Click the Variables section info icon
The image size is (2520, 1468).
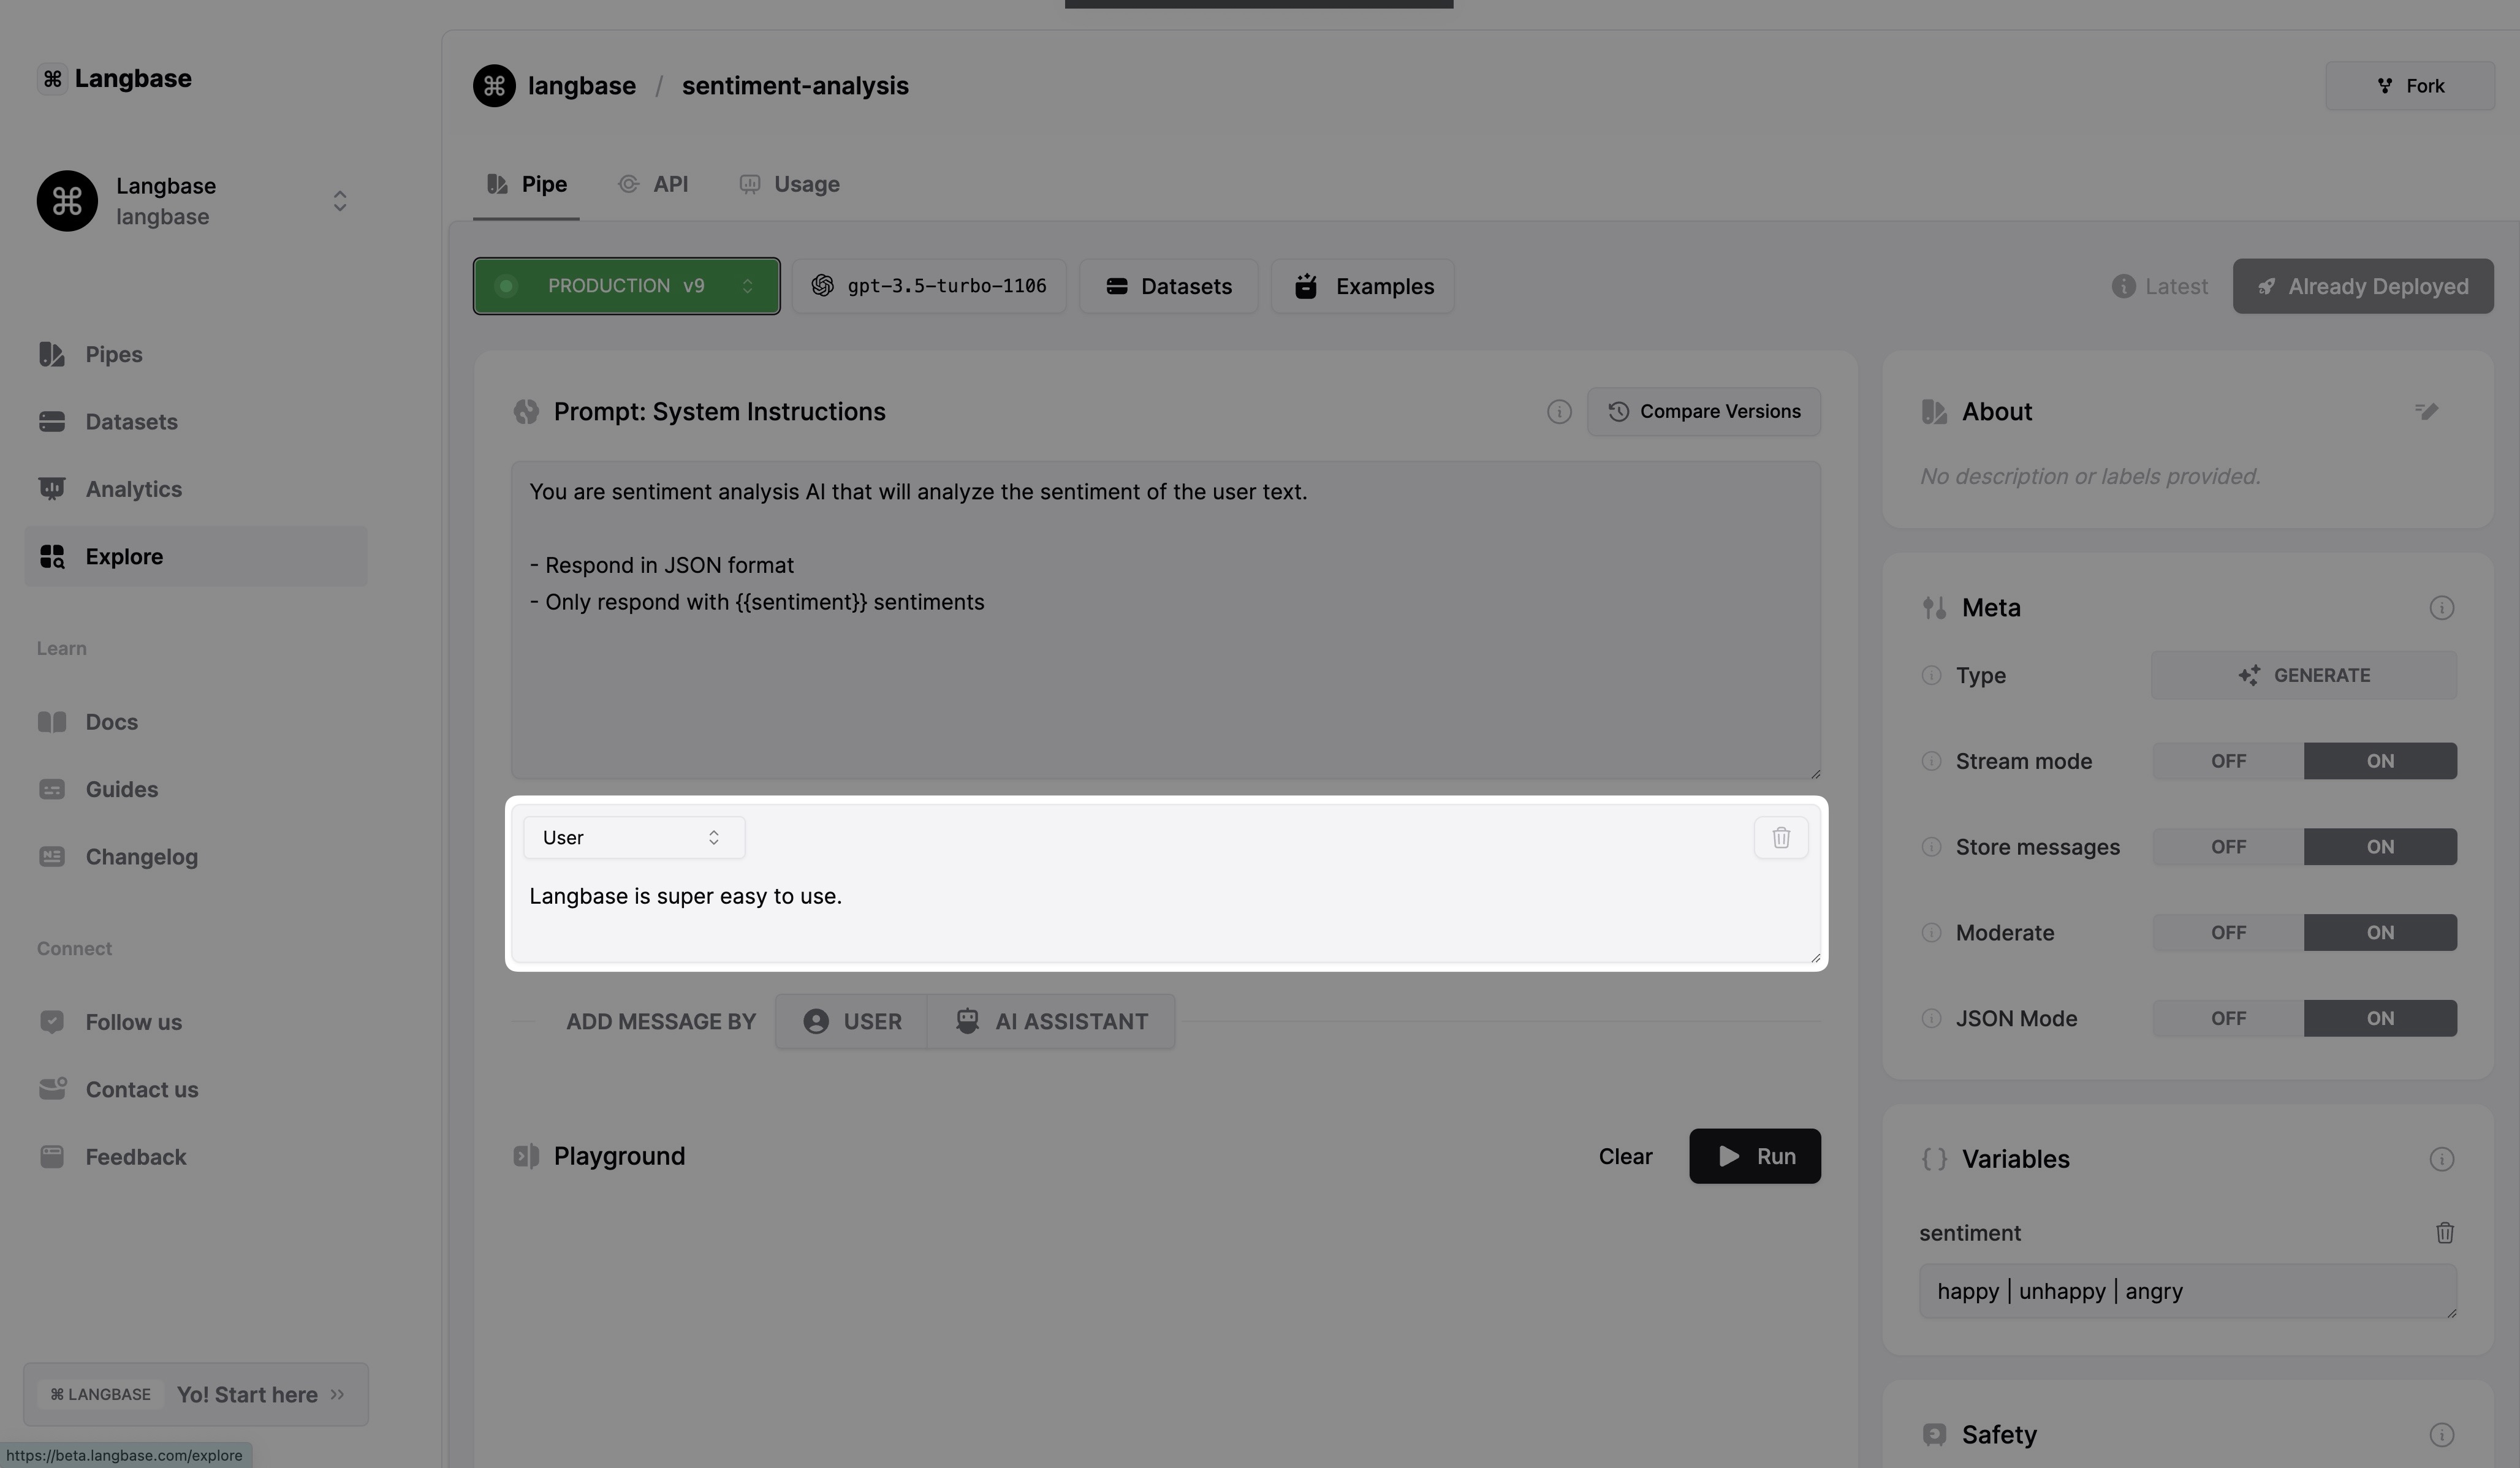click(2441, 1159)
